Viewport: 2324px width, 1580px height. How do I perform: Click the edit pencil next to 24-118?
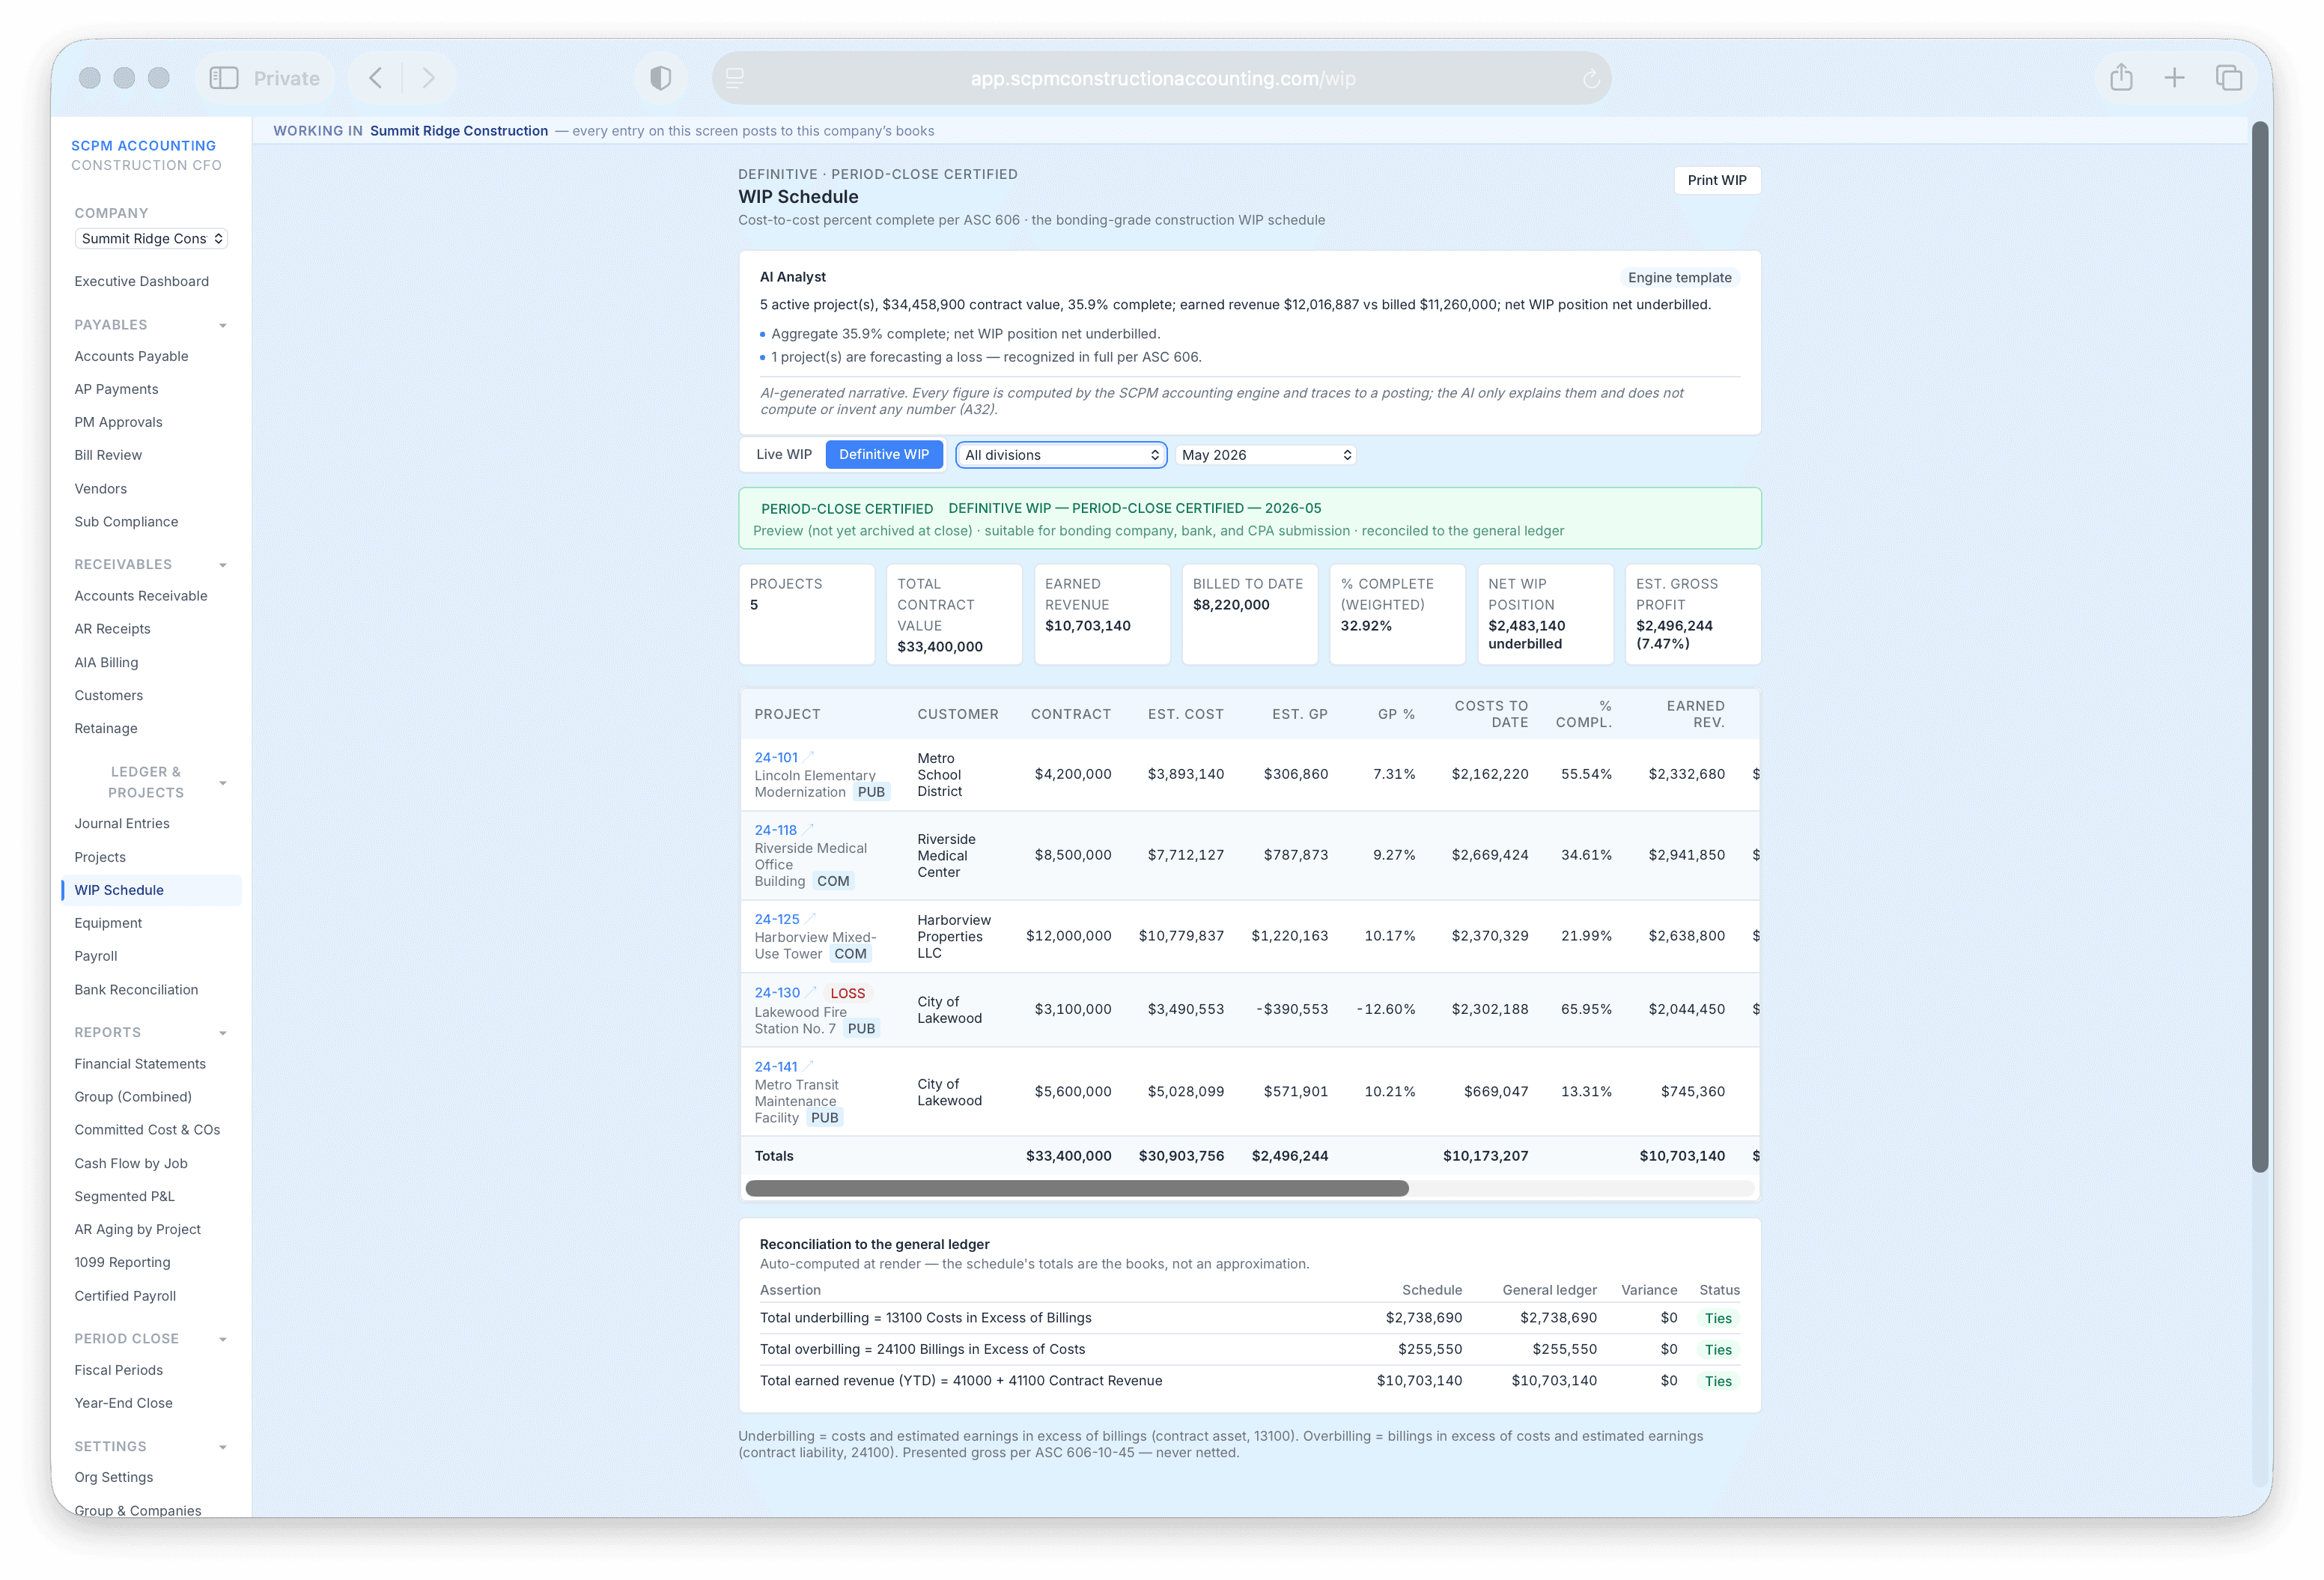808,830
